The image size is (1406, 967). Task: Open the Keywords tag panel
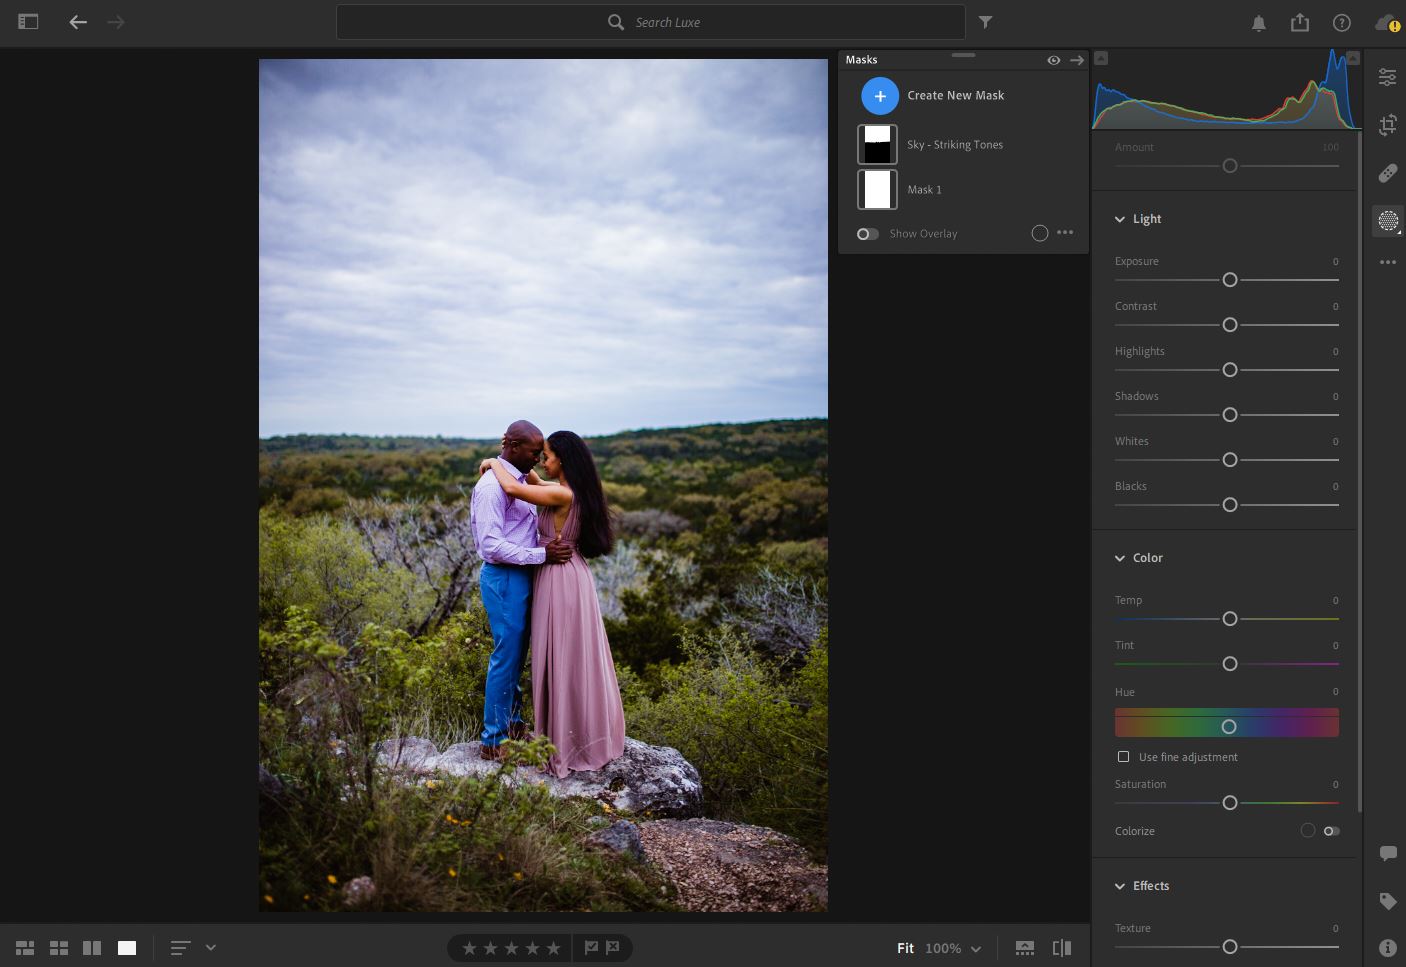point(1387,901)
